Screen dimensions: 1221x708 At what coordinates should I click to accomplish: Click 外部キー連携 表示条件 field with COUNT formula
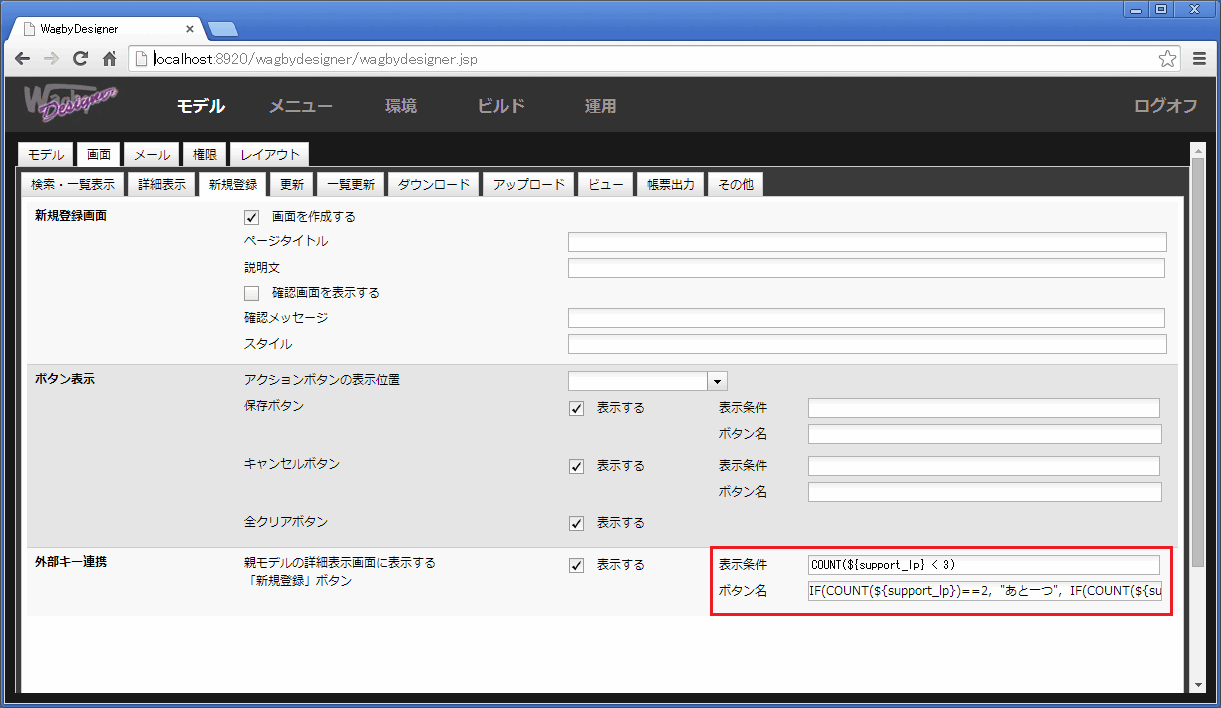click(984, 565)
